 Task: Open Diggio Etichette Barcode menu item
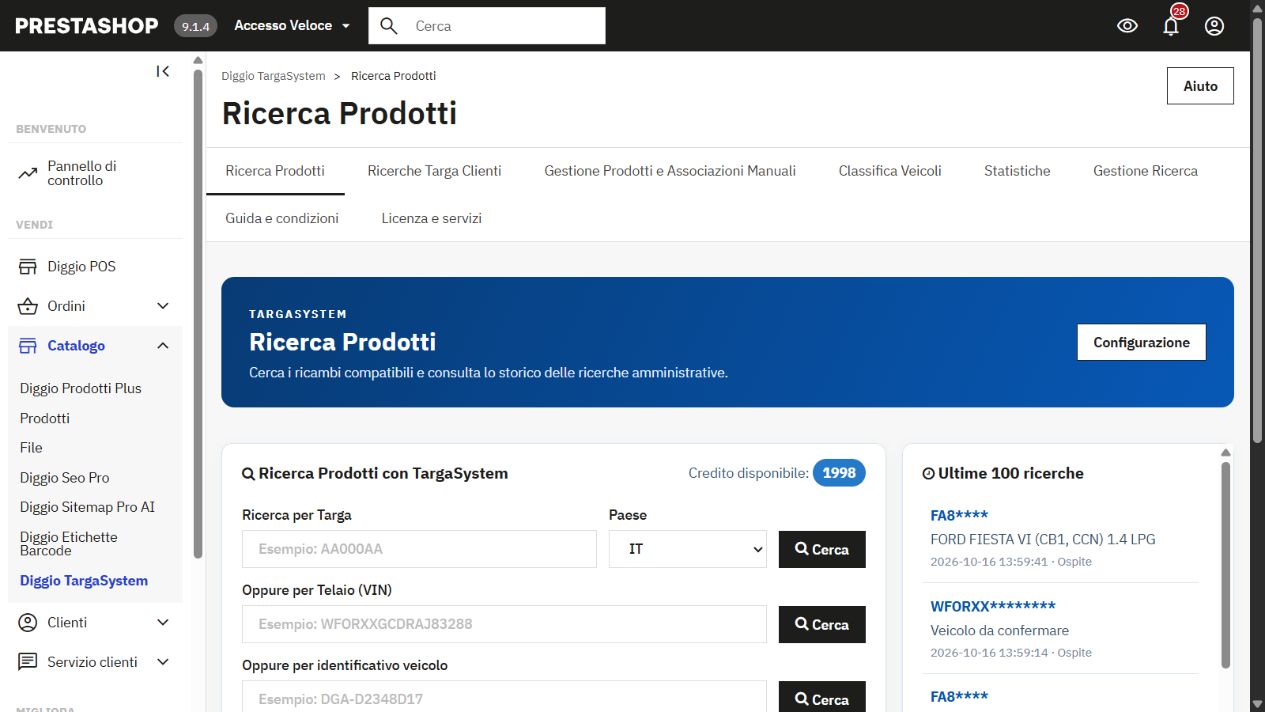click(x=69, y=544)
